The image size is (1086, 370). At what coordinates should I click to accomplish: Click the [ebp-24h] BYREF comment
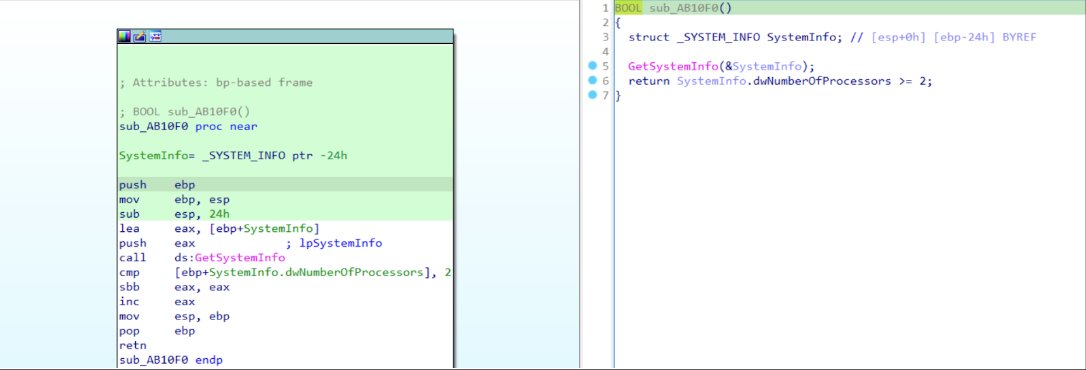985,37
